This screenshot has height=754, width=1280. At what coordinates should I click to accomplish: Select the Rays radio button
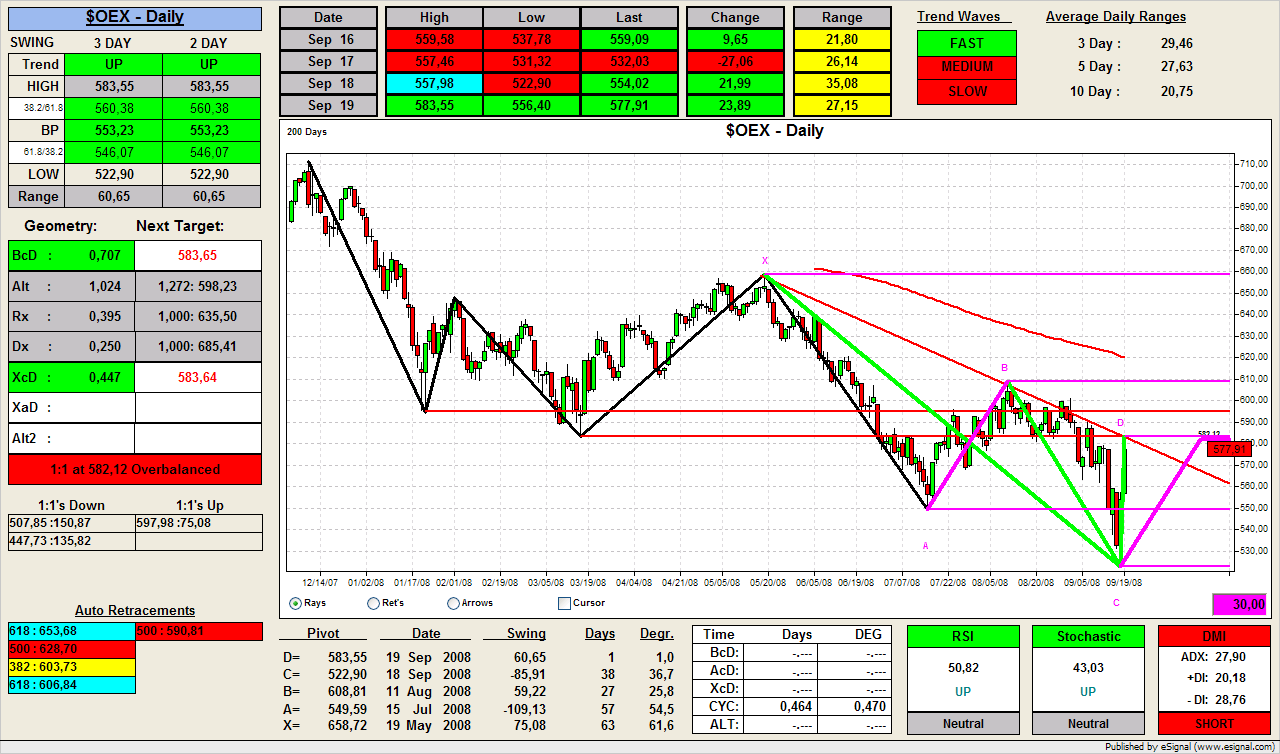pyautogui.click(x=296, y=603)
